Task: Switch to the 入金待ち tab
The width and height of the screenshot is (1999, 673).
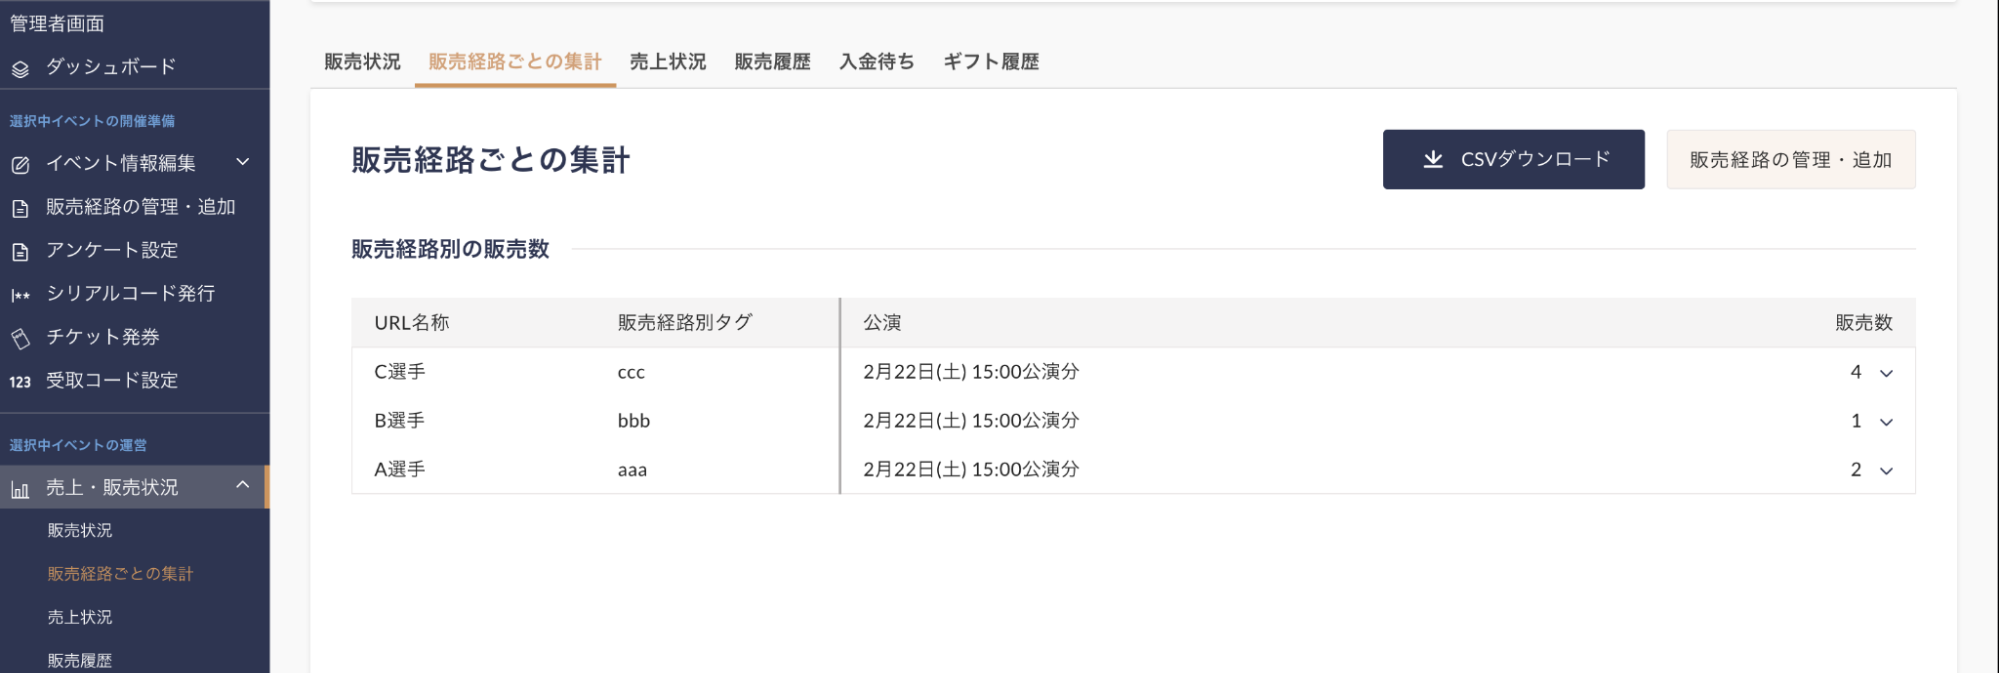Action: click(877, 62)
